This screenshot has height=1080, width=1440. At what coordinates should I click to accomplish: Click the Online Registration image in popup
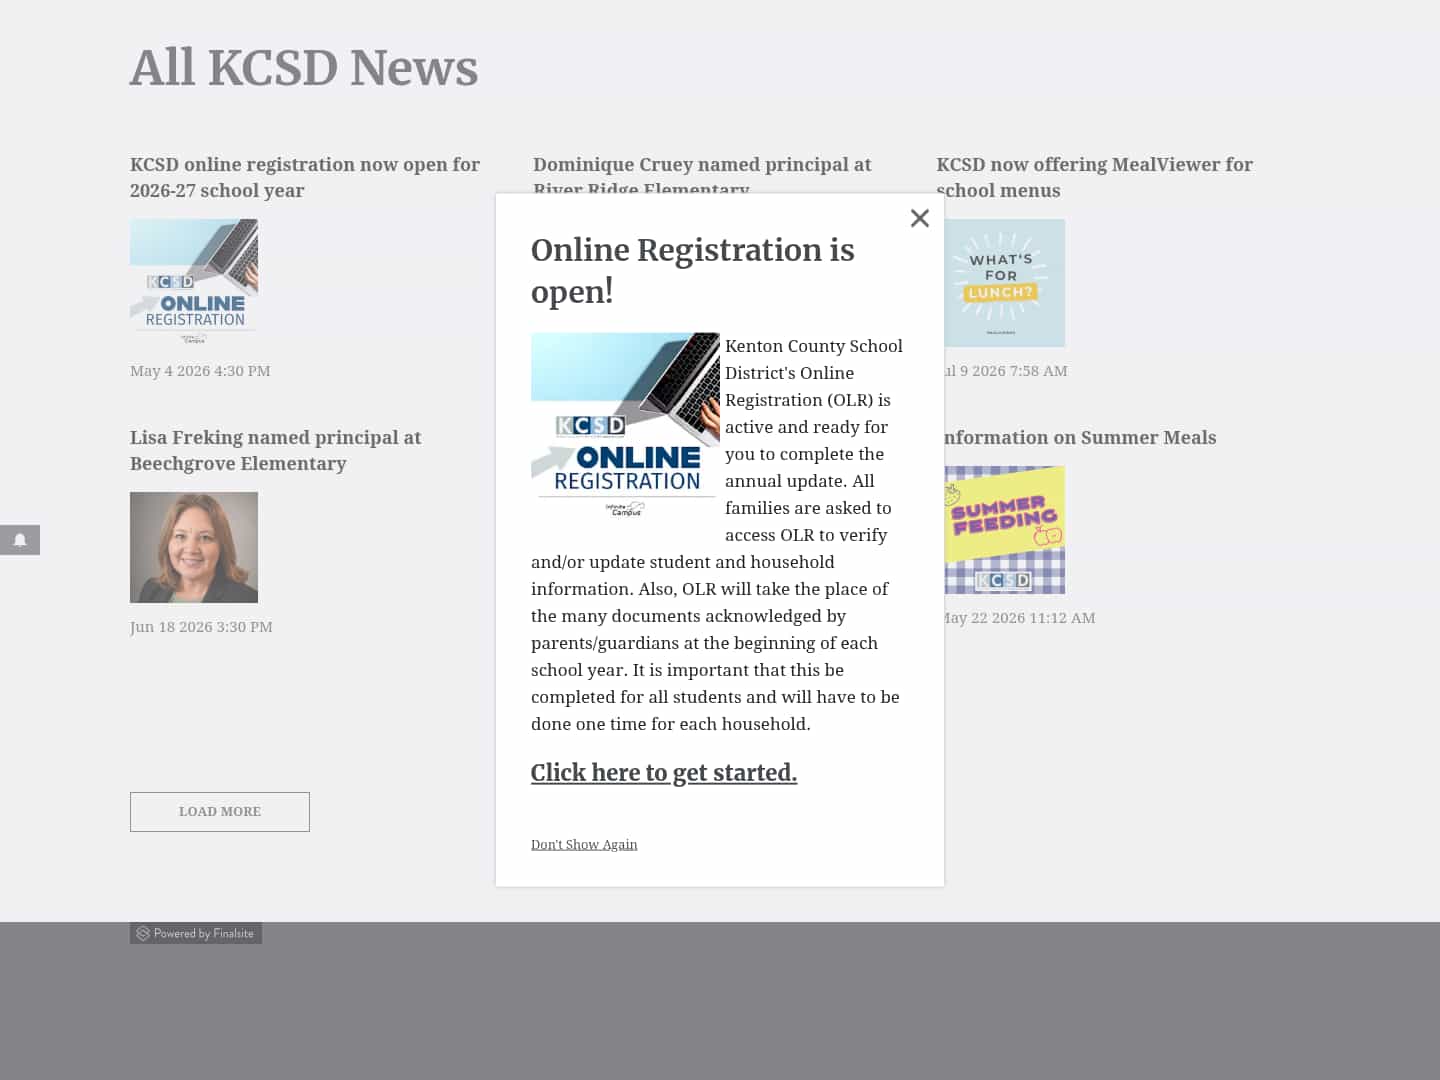click(625, 427)
